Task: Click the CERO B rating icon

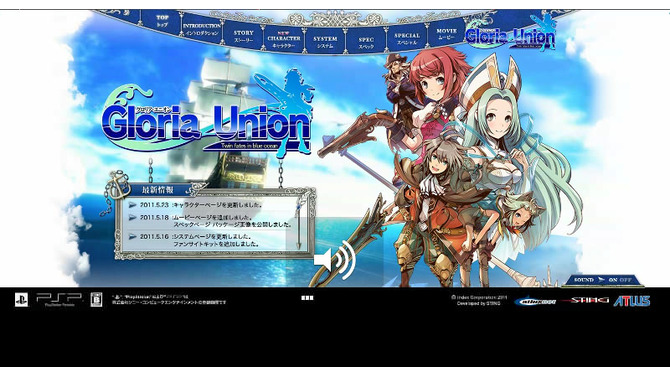Action: tap(96, 300)
